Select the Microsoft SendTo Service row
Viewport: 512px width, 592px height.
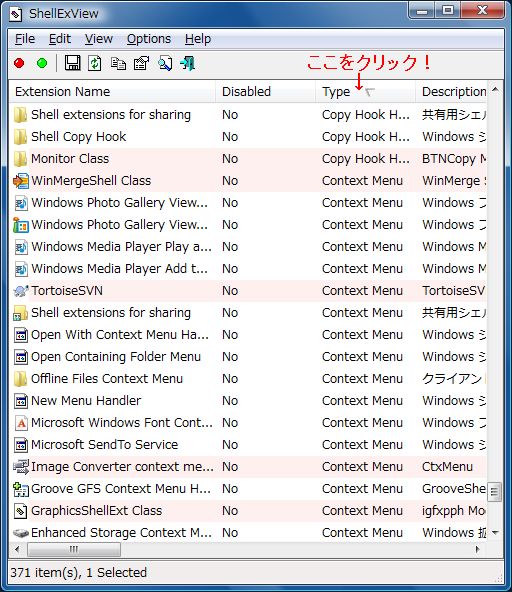(x=248, y=445)
